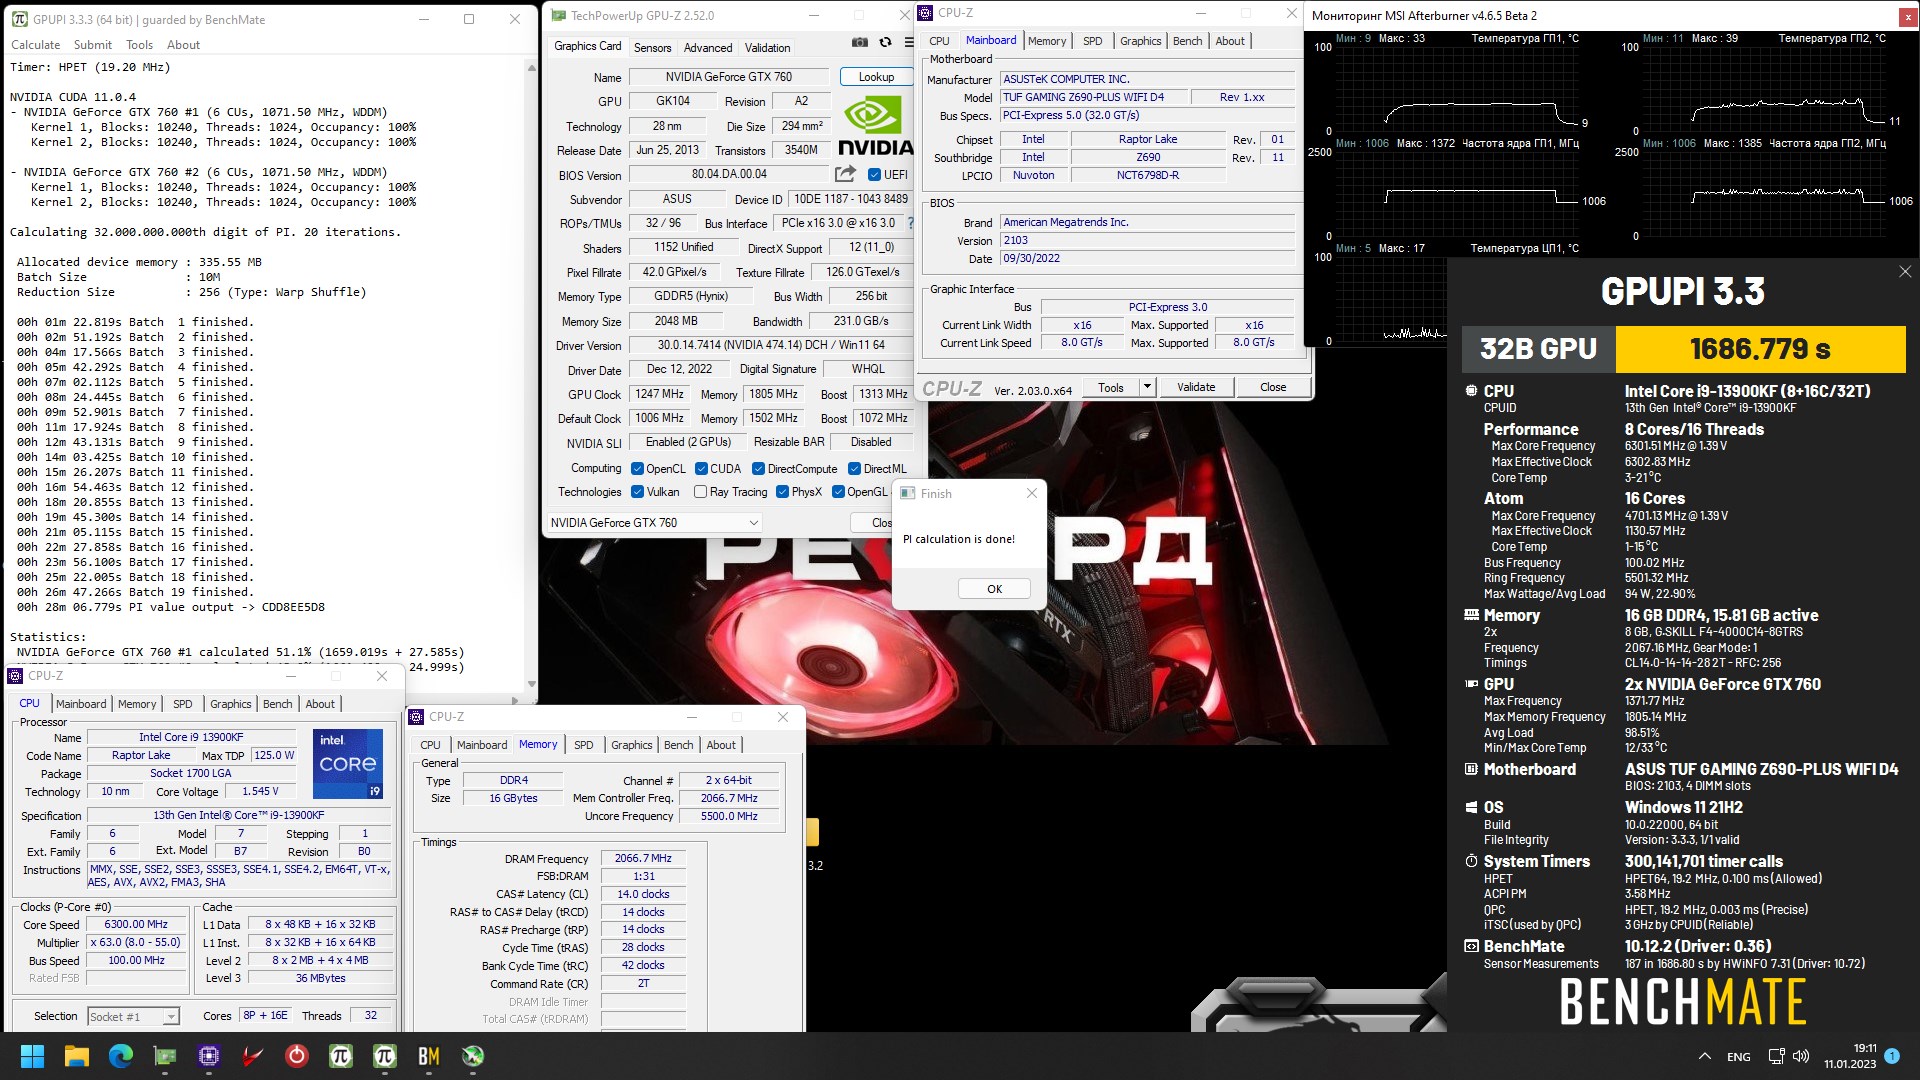Screen dimensions: 1920x1080
Task: Close MSI Afterburner monitoring window
Action: pos(1907,17)
